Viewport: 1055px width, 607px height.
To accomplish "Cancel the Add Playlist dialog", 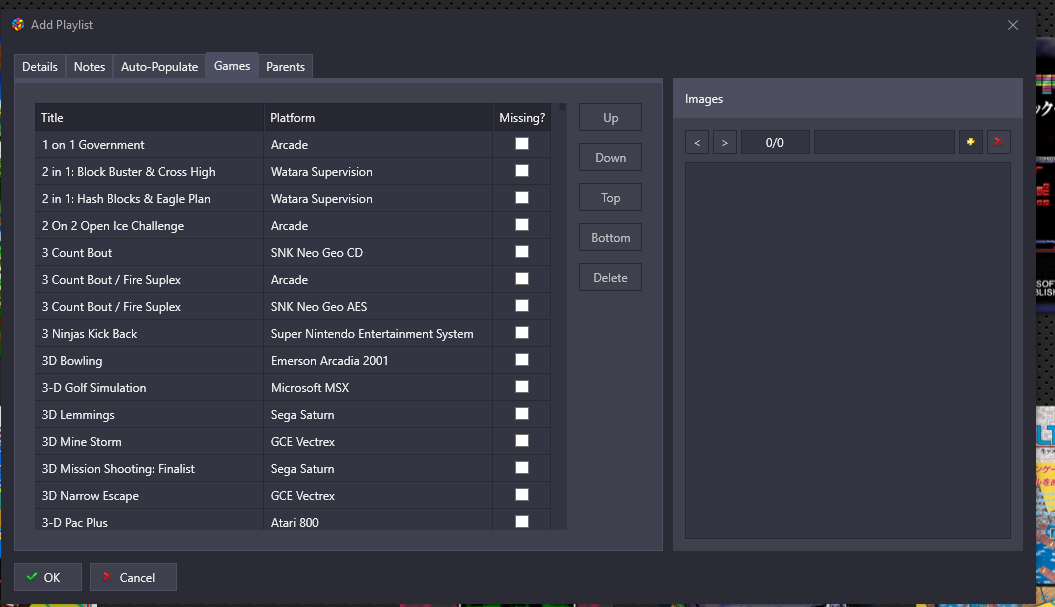I will pyautogui.click(x=133, y=577).
